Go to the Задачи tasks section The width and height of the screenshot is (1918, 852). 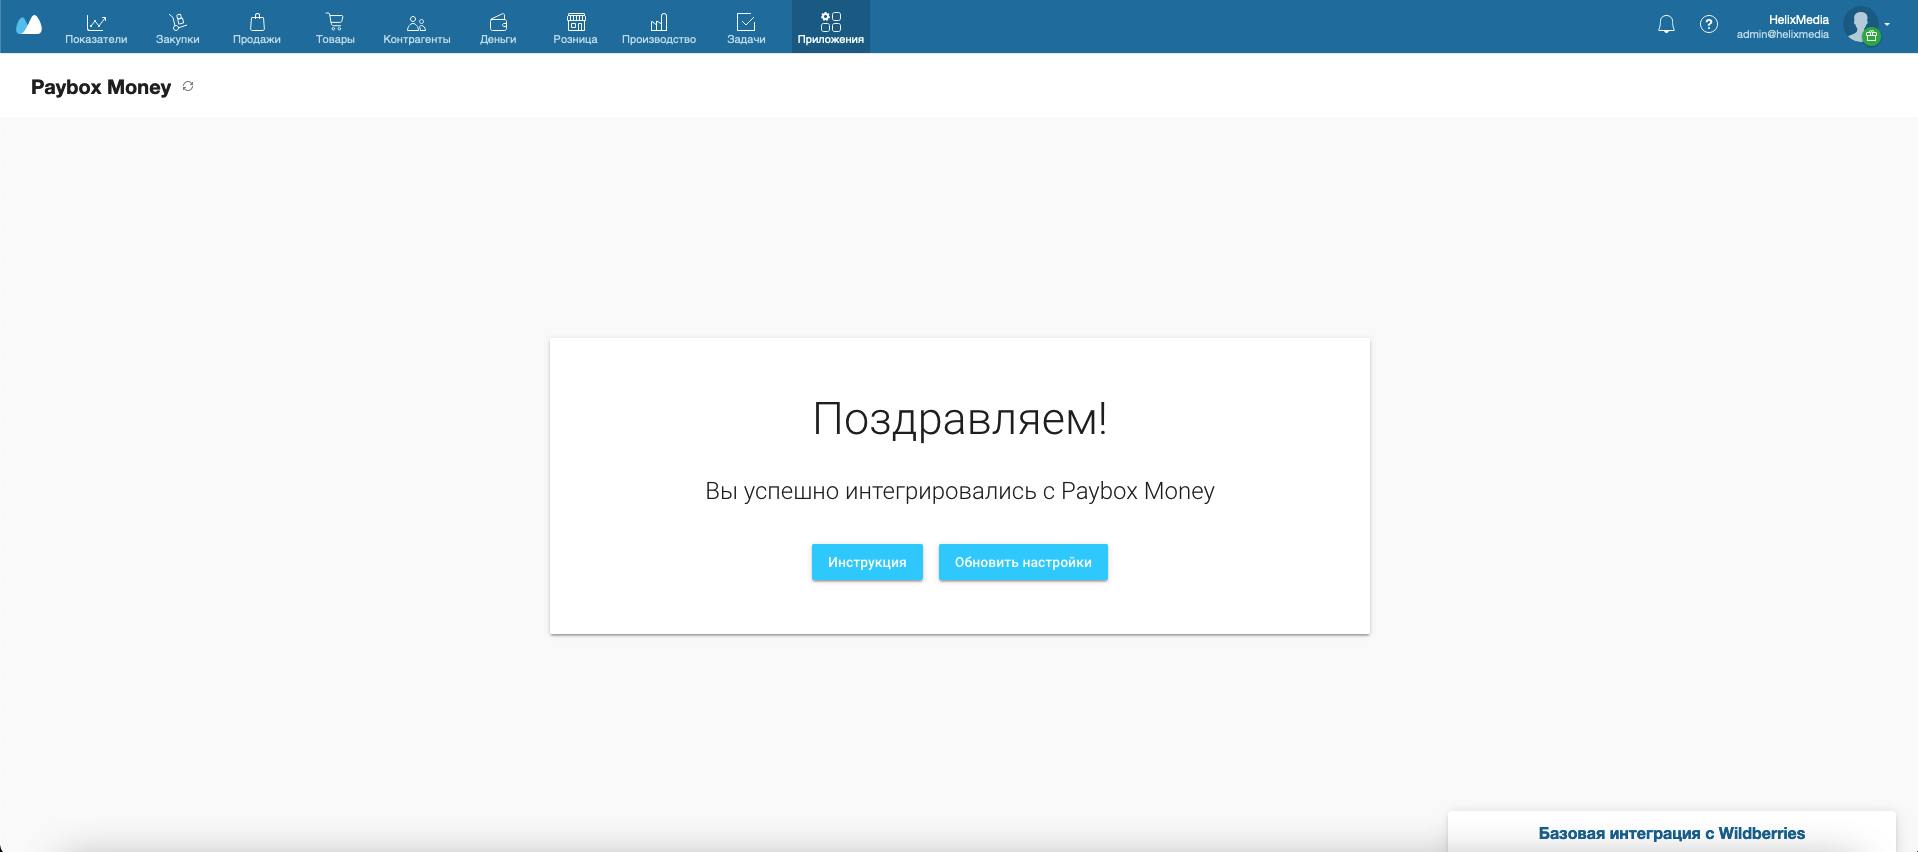coord(746,27)
